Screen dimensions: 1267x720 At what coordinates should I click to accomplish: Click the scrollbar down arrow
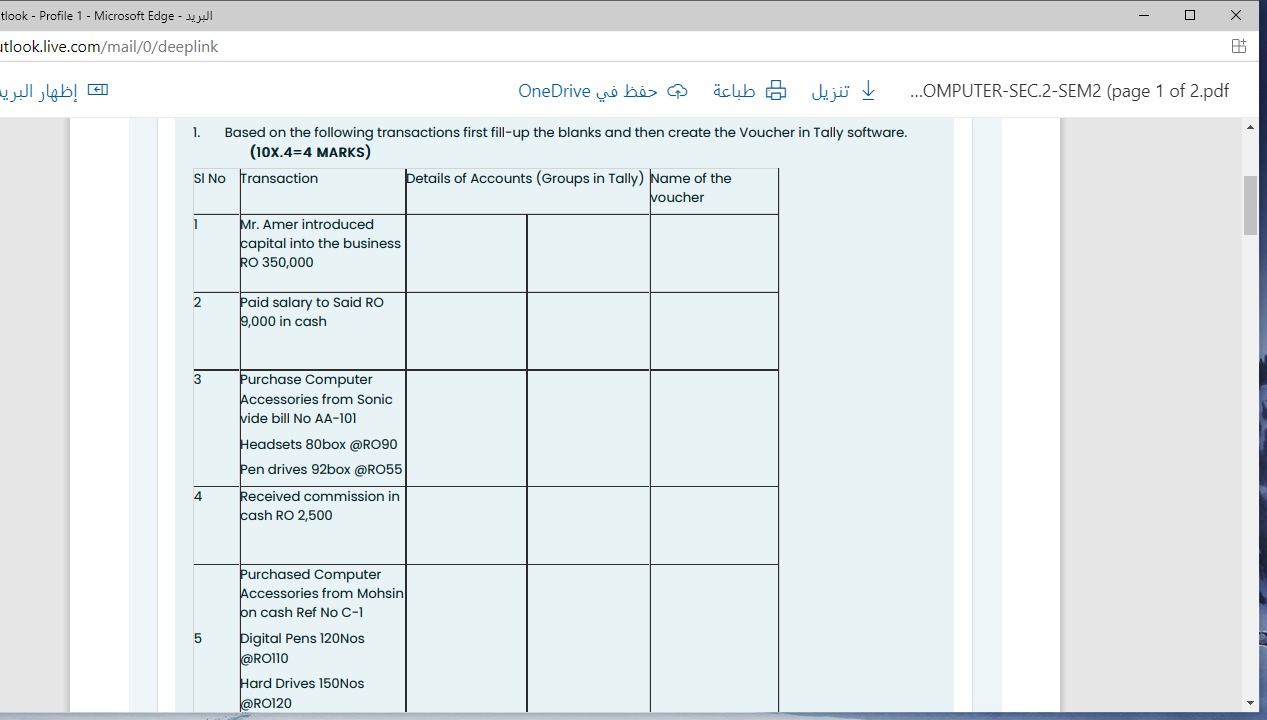pos(1251,703)
